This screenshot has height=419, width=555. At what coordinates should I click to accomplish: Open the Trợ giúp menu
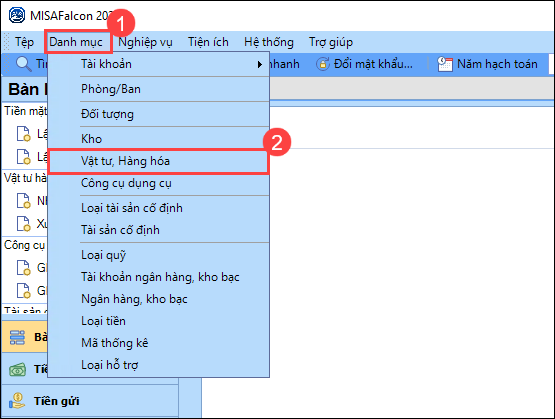[331, 42]
